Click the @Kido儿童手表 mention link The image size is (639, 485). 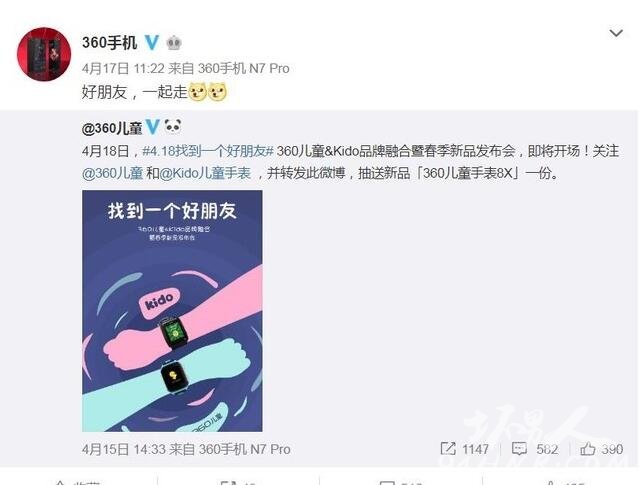click(205, 173)
